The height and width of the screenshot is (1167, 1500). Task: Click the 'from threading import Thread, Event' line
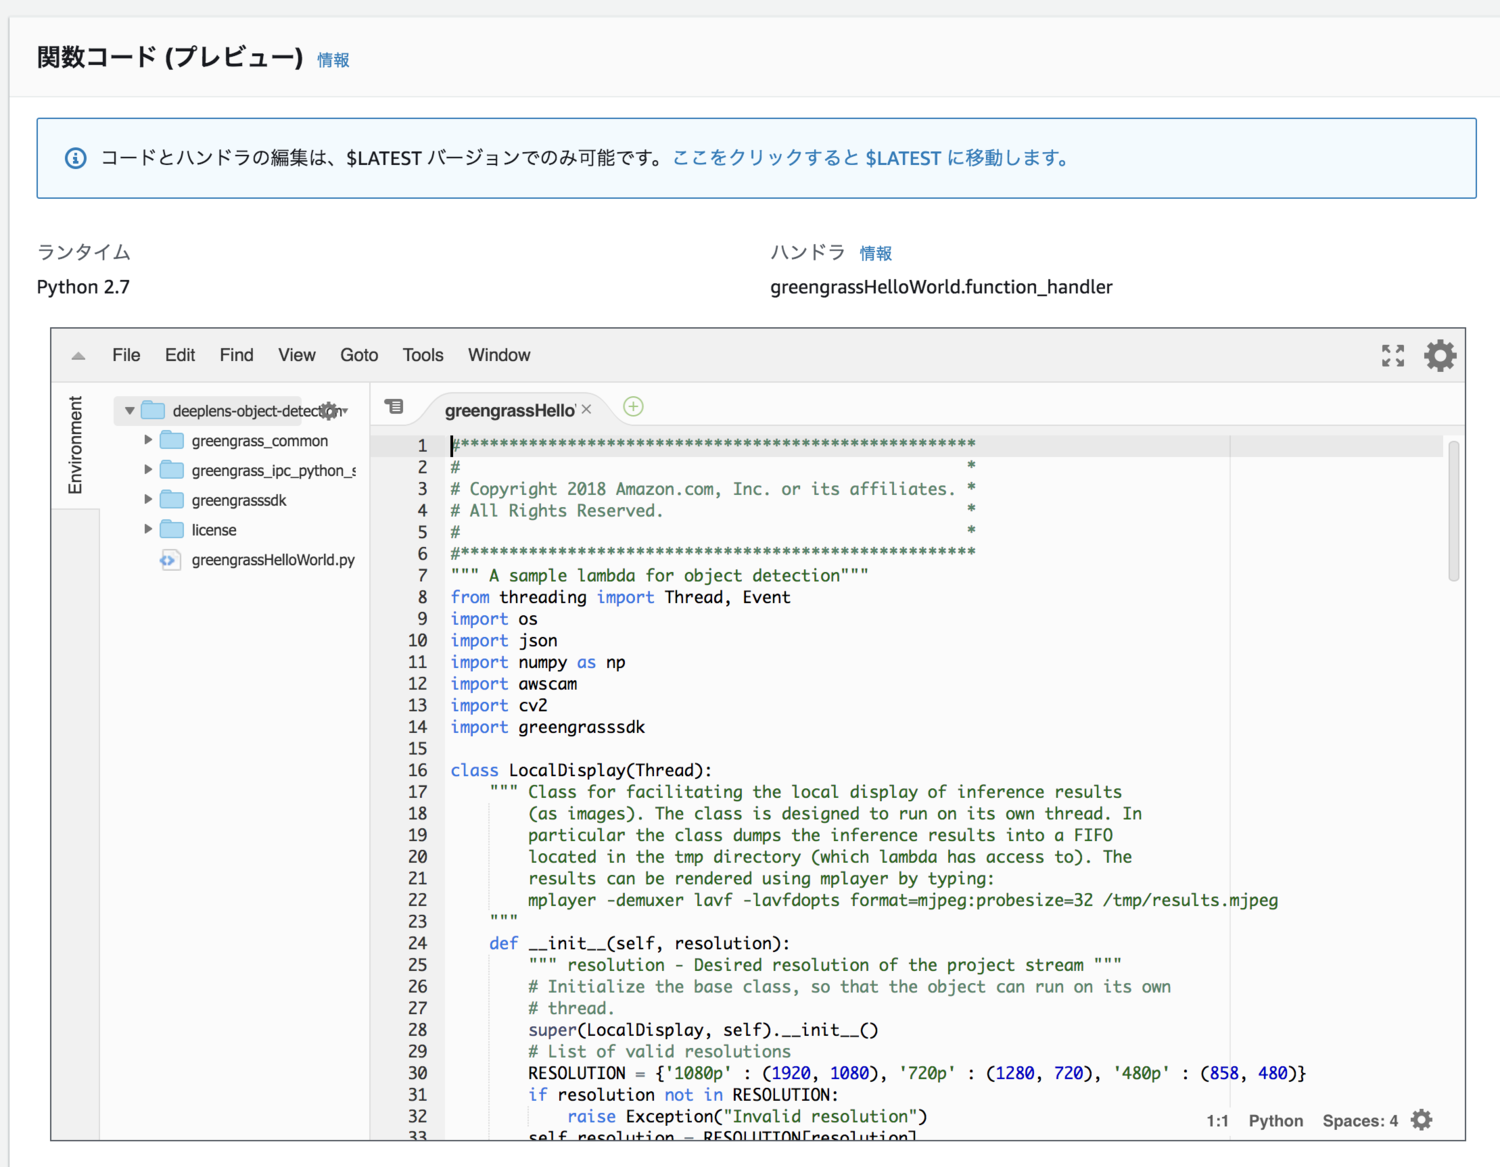(620, 597)
